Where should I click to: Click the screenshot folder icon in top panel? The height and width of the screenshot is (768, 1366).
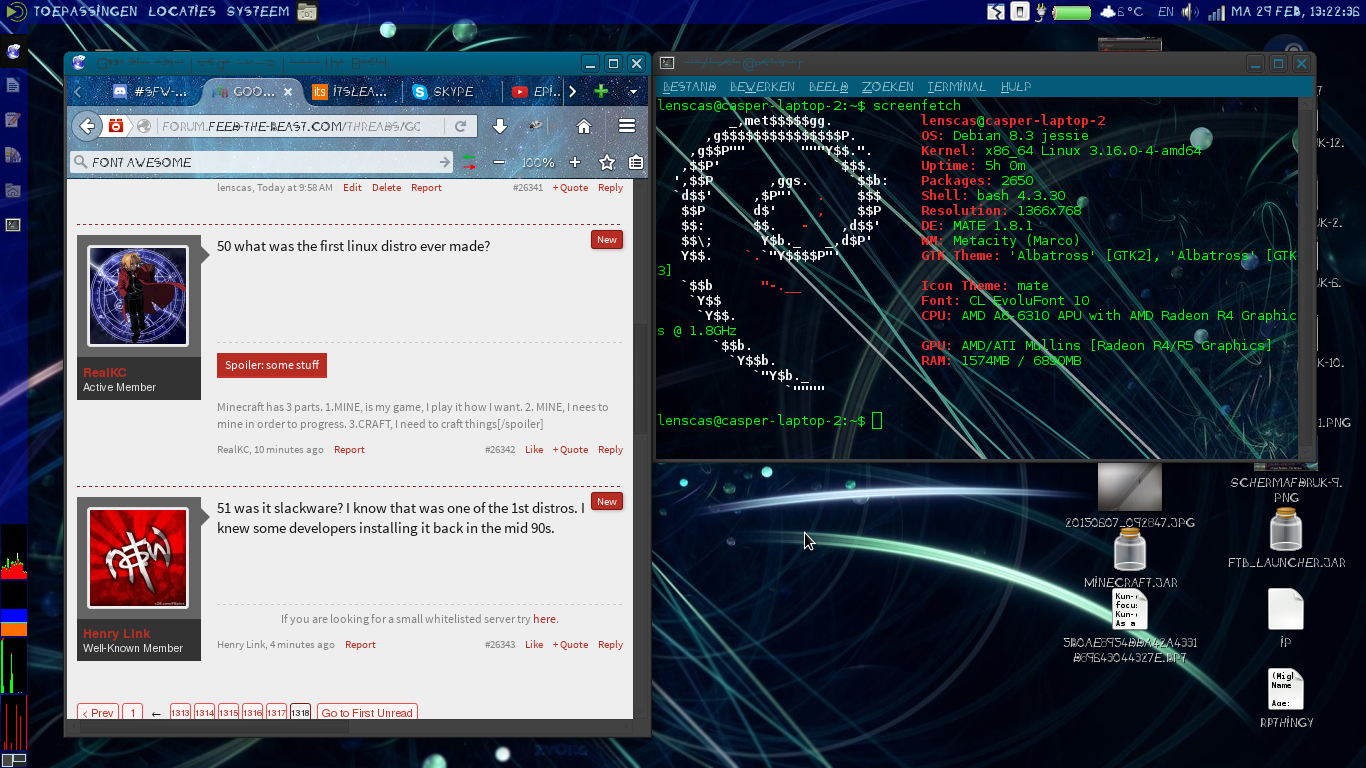(x=308, y=12)
